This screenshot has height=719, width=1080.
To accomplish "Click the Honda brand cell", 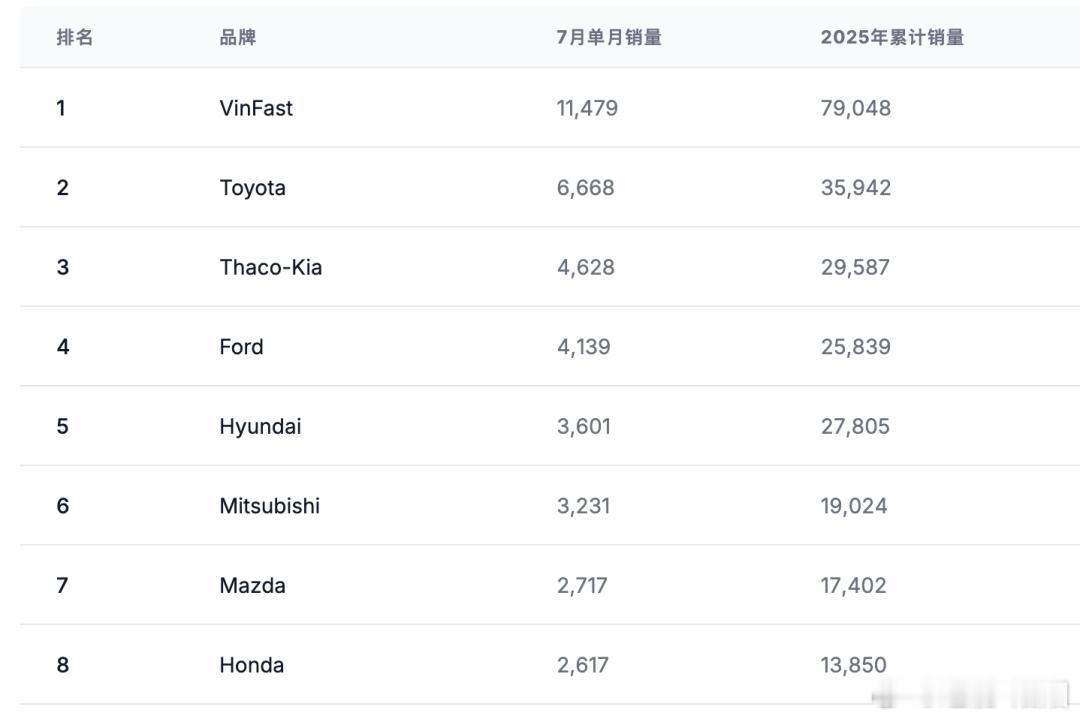I will pos(252,665).
